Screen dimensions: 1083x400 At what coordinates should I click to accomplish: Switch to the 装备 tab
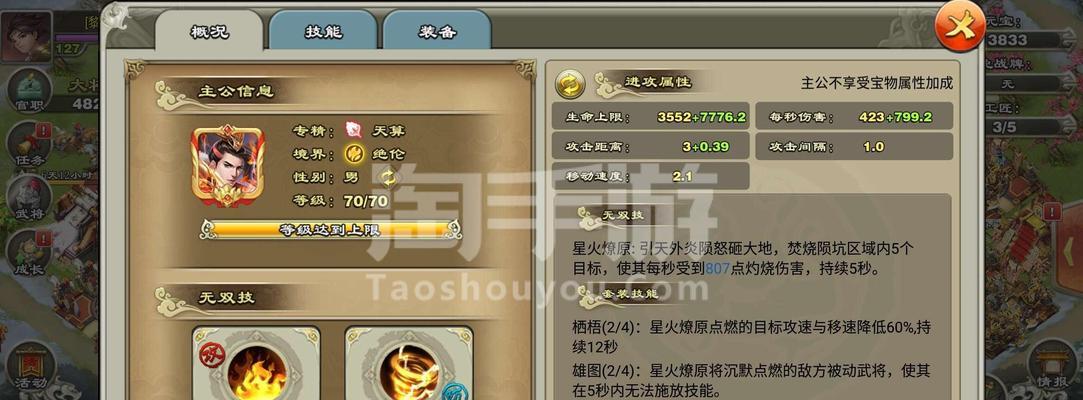[437, 31]
